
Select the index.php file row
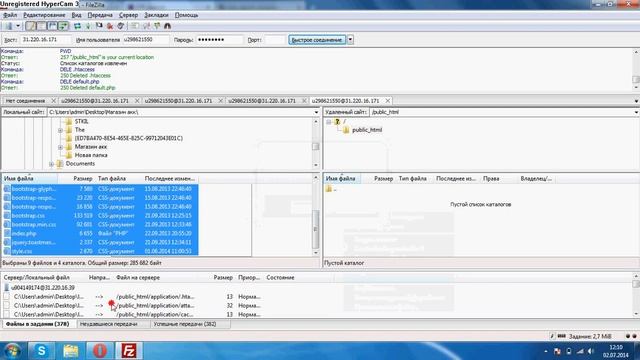(101, 233)
